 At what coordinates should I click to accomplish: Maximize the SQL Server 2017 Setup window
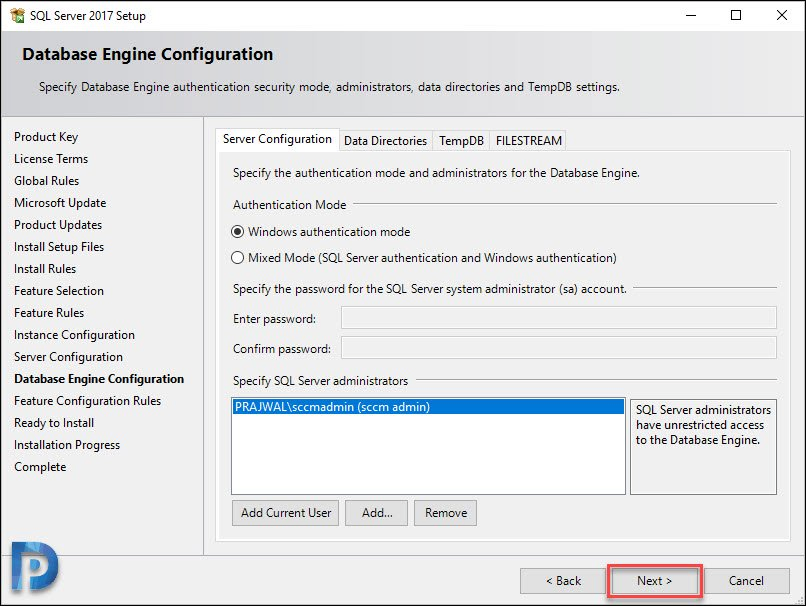tap(736, 15)
